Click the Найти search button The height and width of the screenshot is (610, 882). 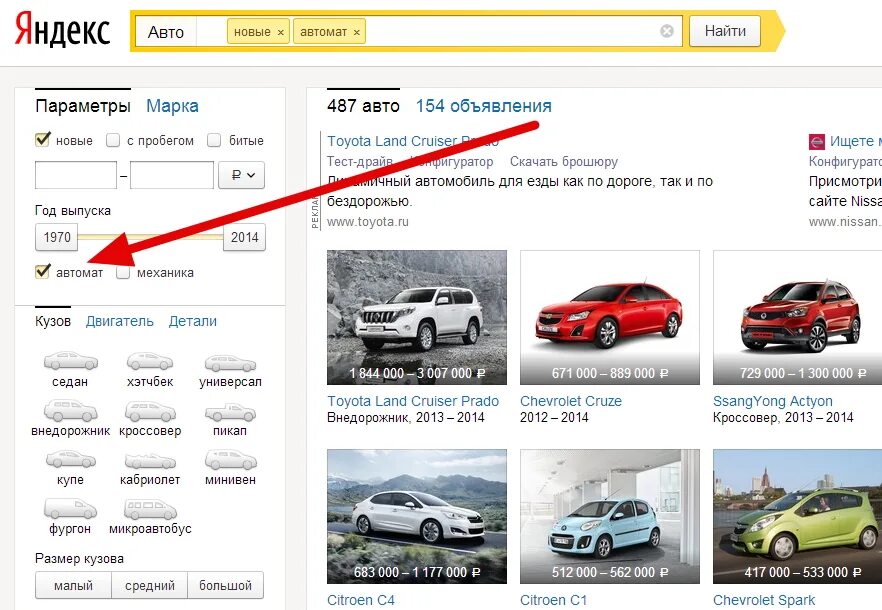725,31
